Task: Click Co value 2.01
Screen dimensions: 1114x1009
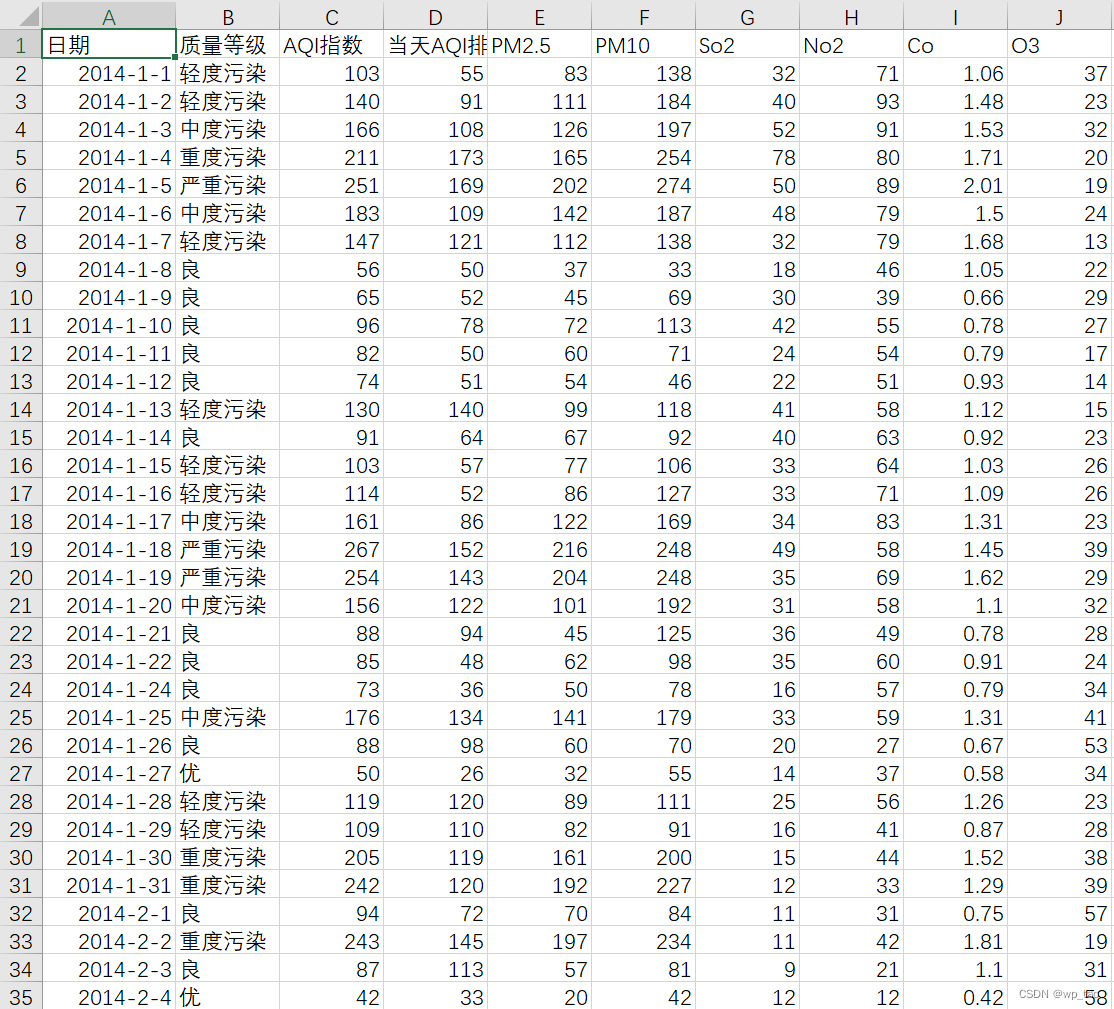Action: [x=955, y=185]
